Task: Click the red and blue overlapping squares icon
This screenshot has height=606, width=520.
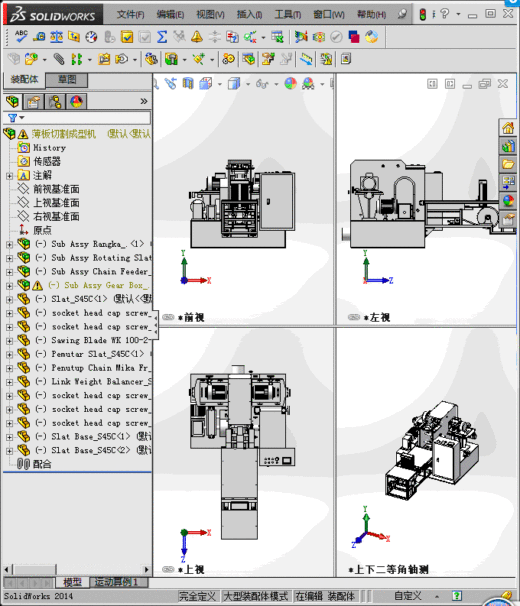Action: tap(354, 37)
